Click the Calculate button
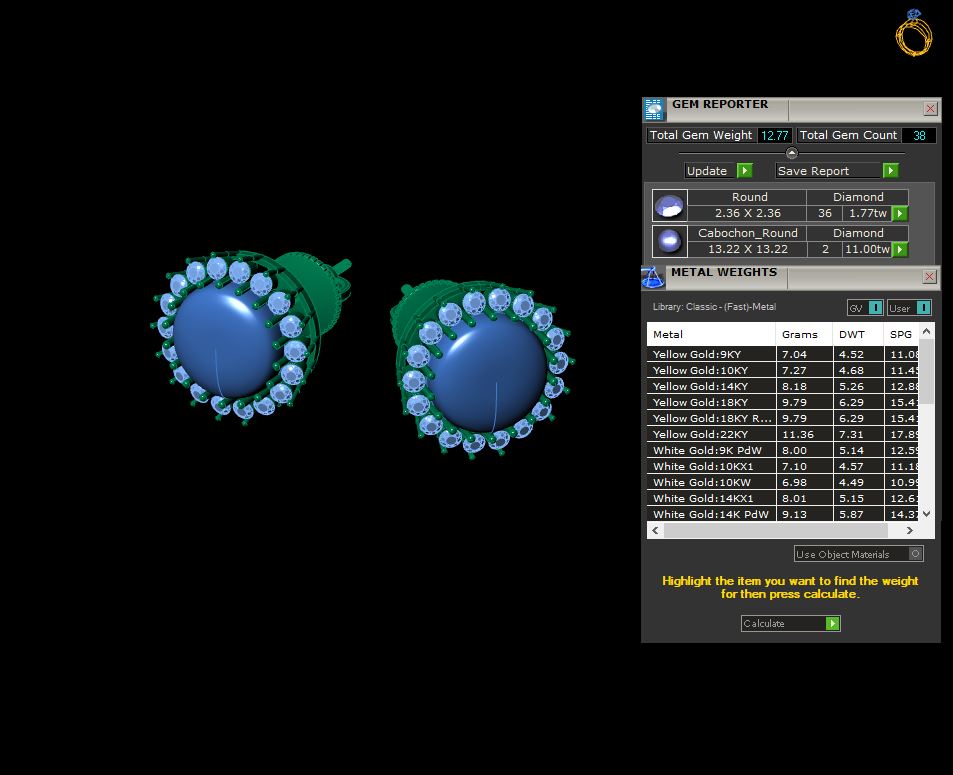The width and height of the screenshot is (953, 775). pyautogui.click(x=790, y=624)
